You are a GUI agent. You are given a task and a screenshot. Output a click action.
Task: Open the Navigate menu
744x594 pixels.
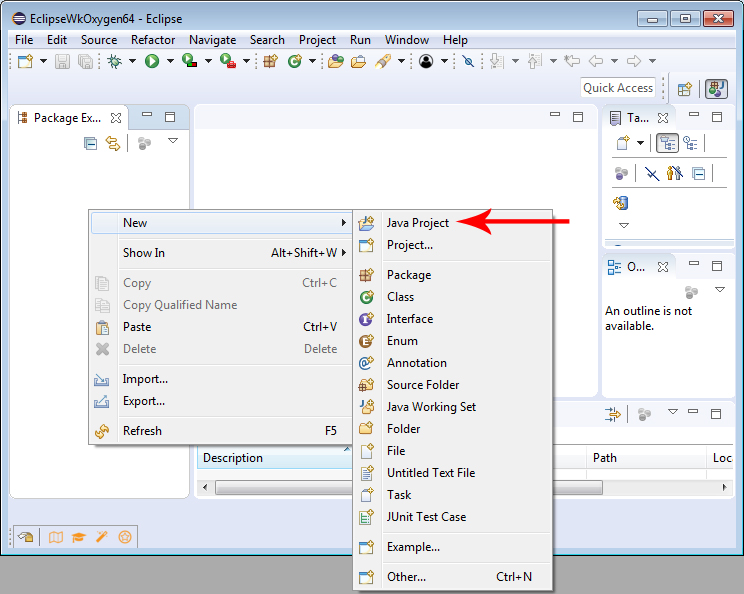(213, 40)
